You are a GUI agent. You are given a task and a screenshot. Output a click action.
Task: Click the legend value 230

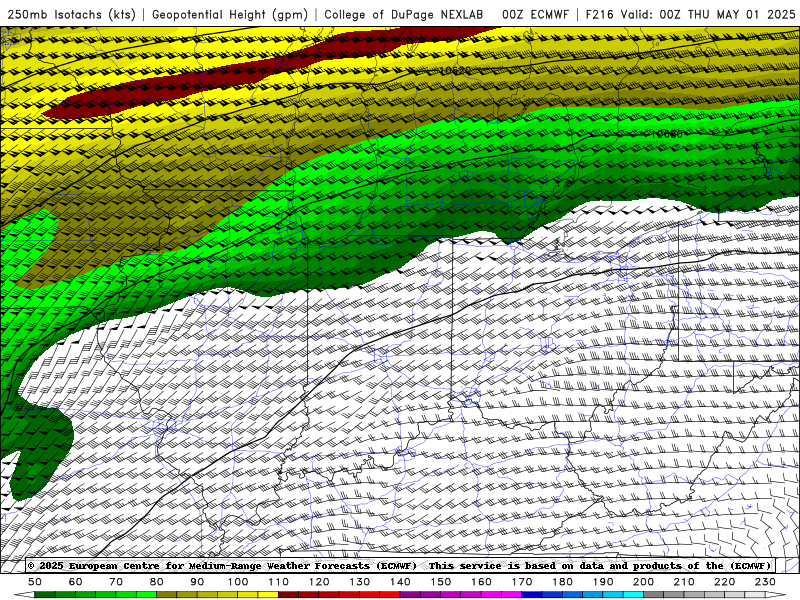(x=765, y=582)
